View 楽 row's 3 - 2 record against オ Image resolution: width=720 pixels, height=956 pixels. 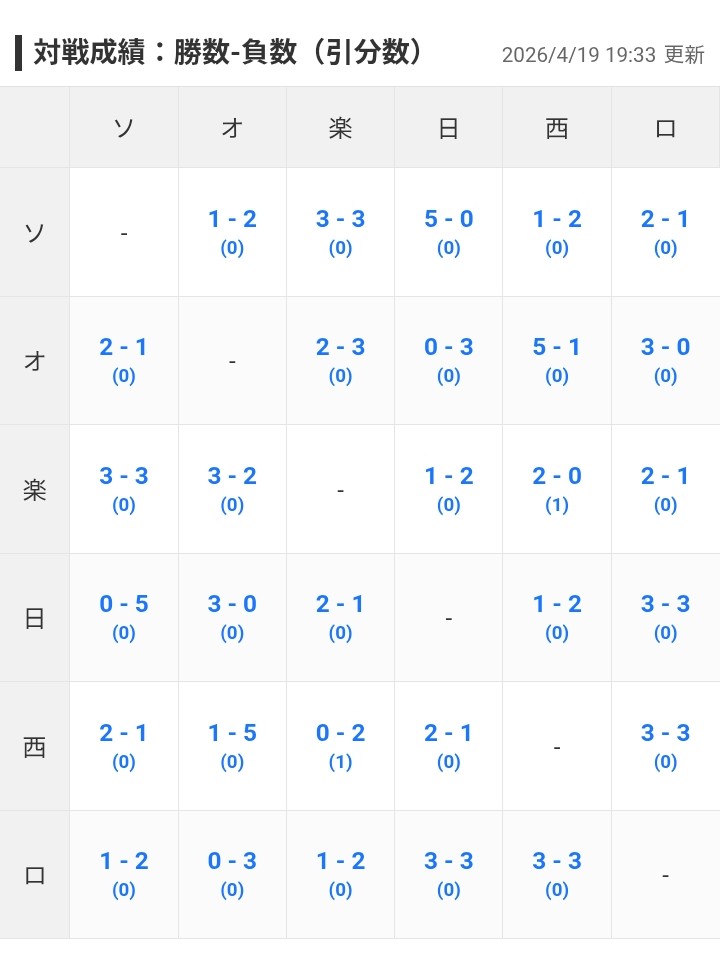[232, 488]
